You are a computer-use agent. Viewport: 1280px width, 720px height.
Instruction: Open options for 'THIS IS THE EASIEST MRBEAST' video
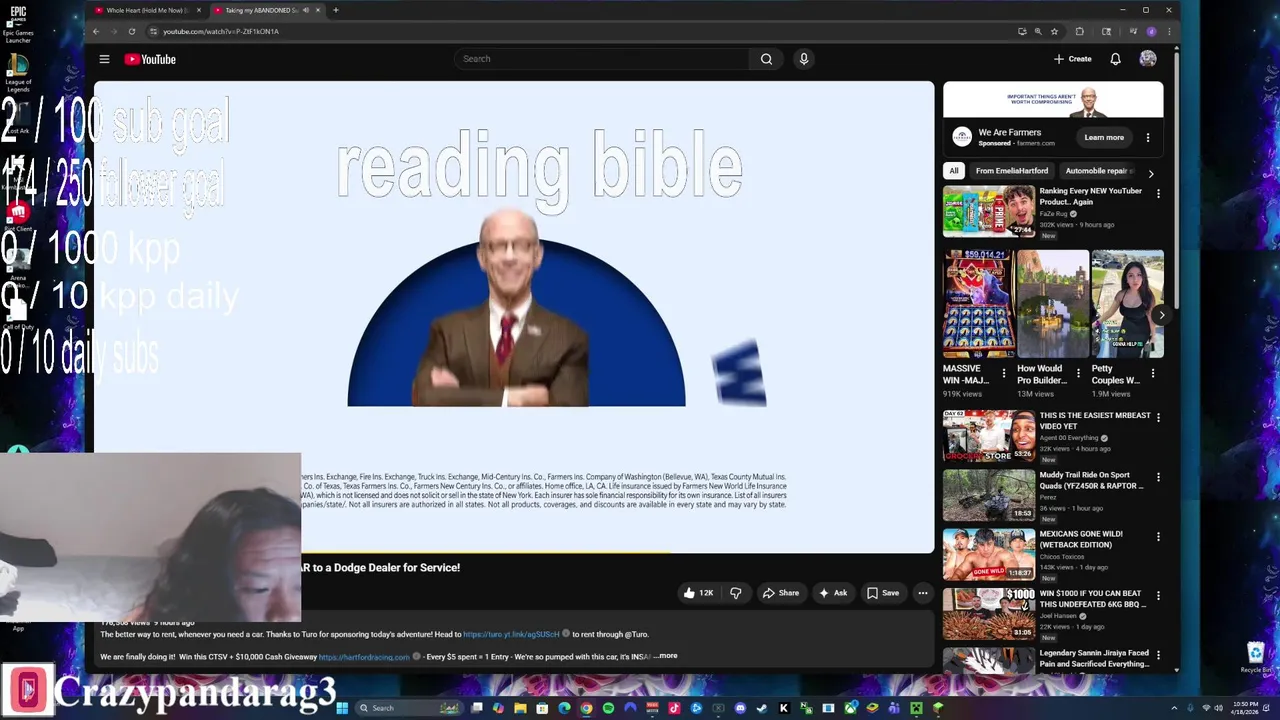[x=1158, y=419]
